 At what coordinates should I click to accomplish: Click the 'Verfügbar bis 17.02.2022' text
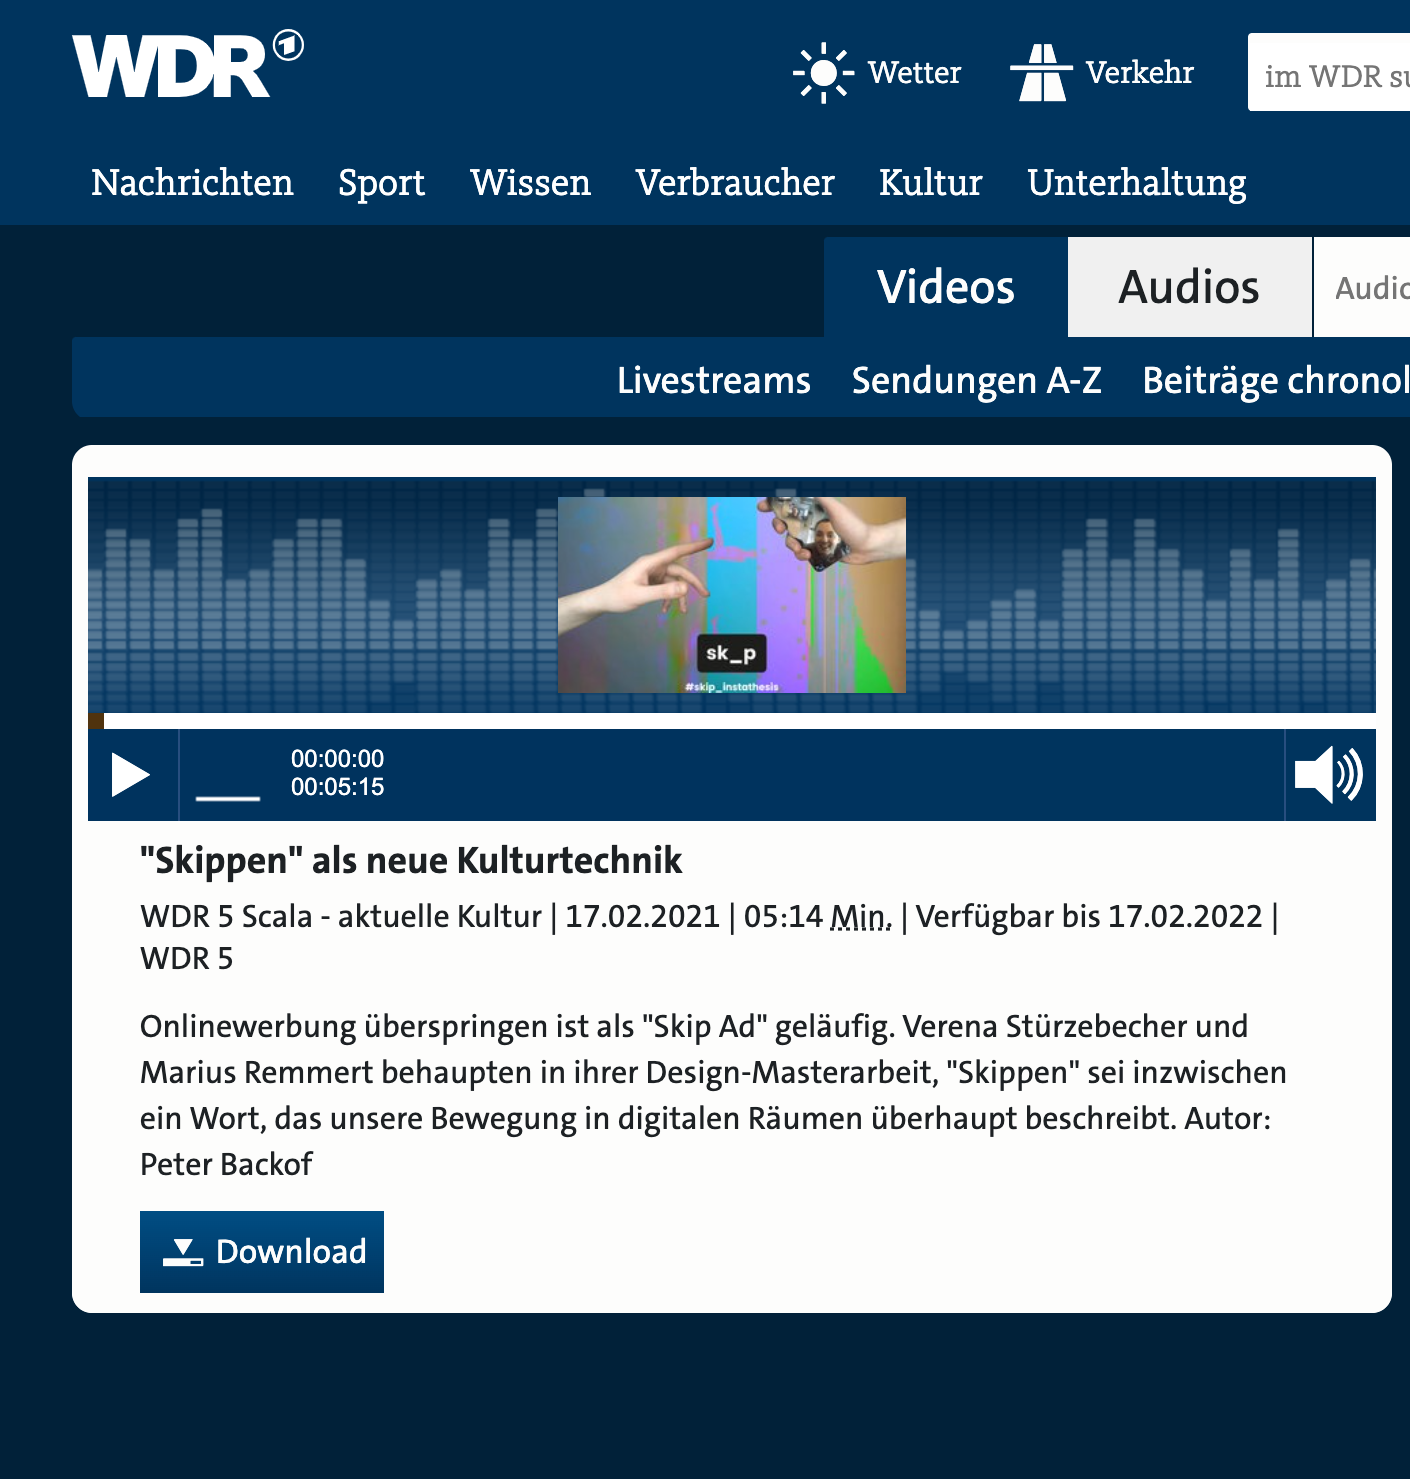point(1089,916)
